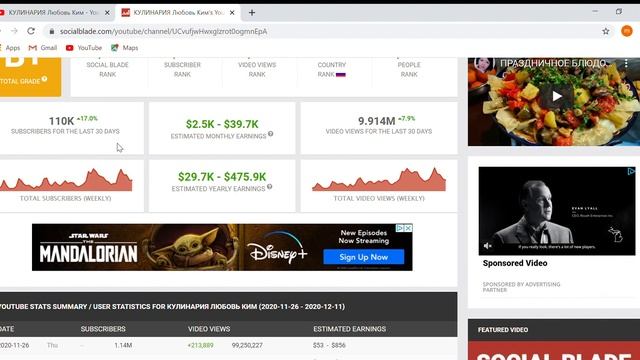The height and width of the screenshot is (360, 640).
Task: Click the 99,250,227 total views cell
Action: click(x=247, y=345)
